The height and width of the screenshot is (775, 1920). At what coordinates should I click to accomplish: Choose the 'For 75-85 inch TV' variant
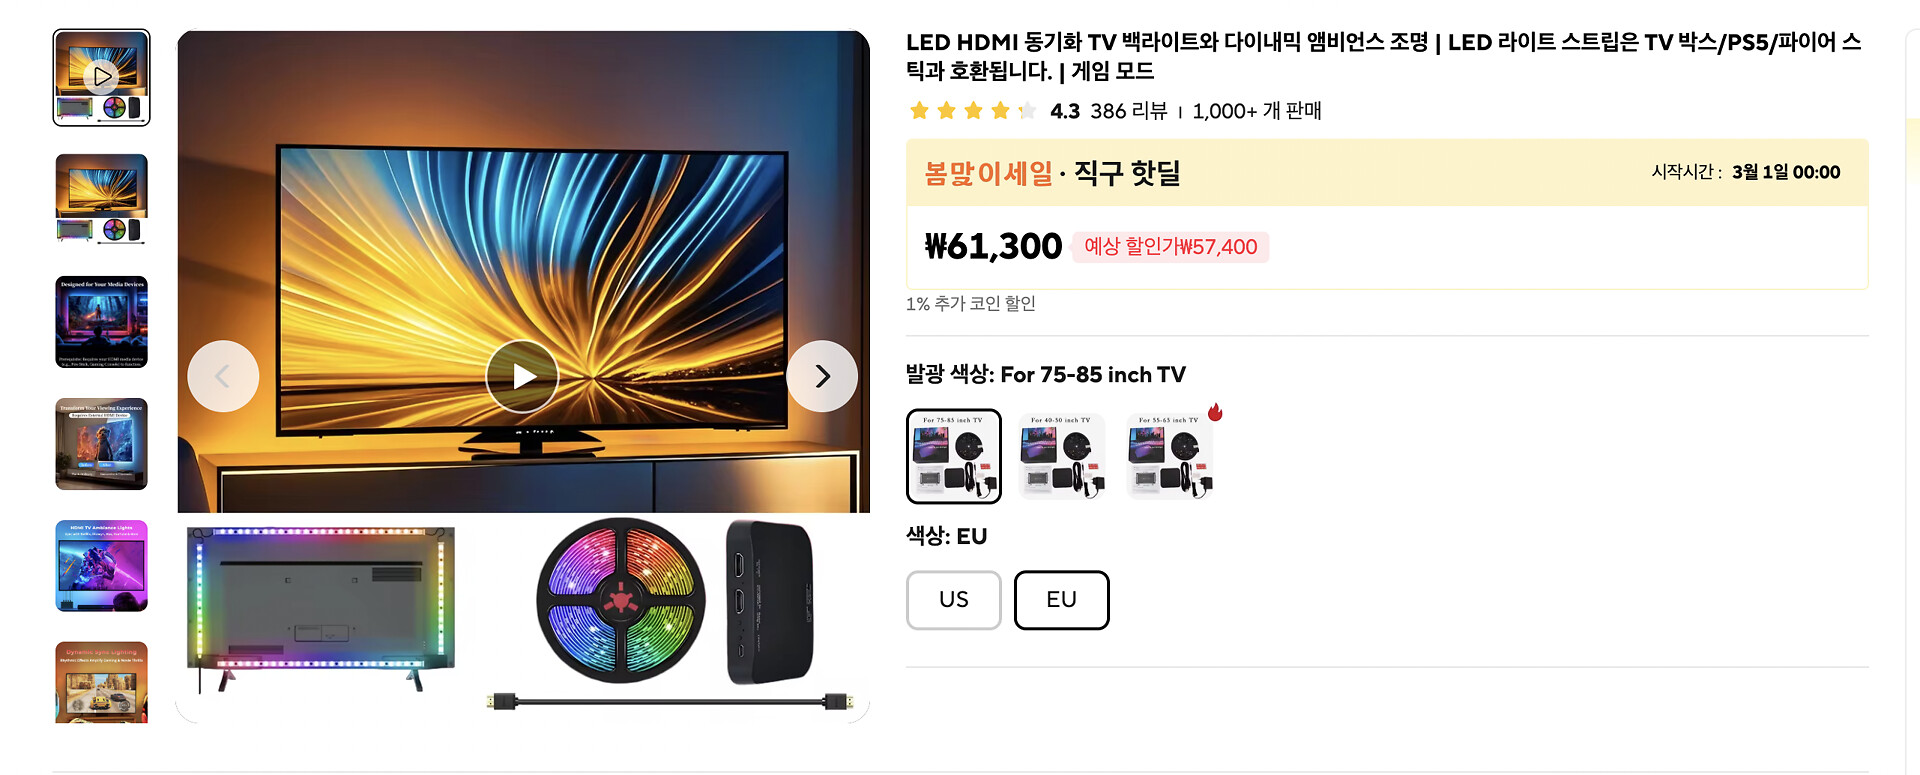954,456
